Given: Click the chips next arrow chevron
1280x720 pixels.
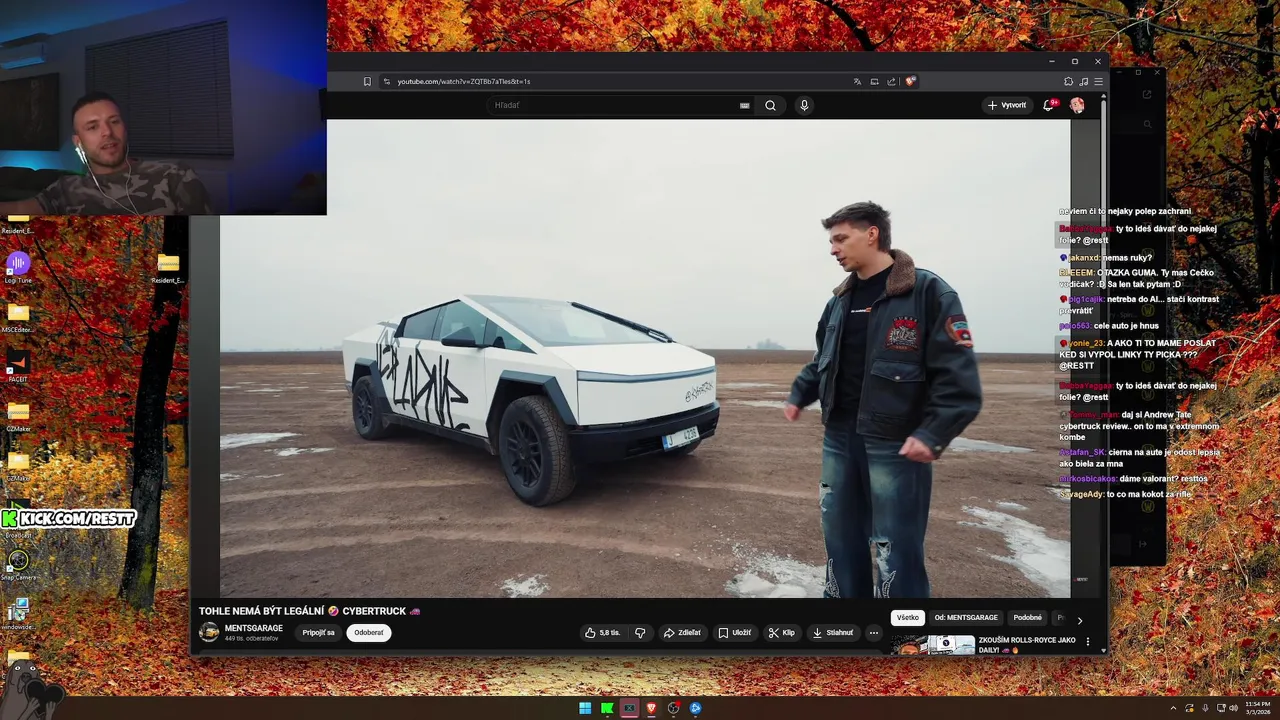Looking at the screenshot, I should coord(1079,620).
